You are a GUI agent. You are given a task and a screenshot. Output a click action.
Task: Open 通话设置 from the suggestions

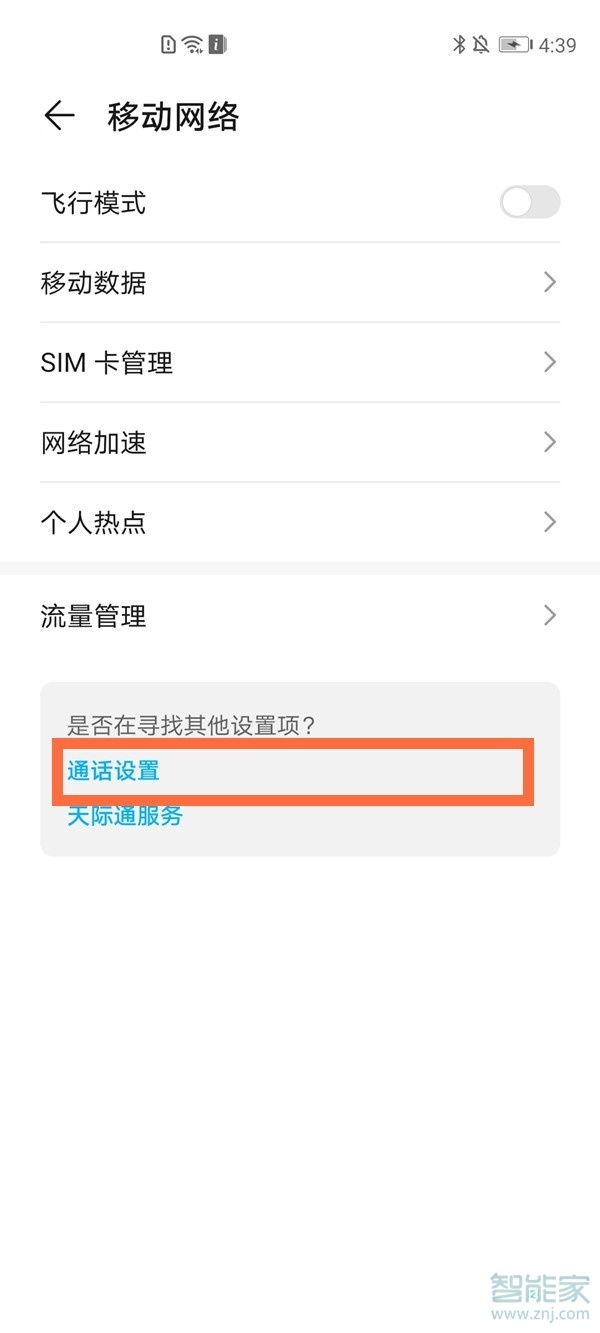[112, 771]
